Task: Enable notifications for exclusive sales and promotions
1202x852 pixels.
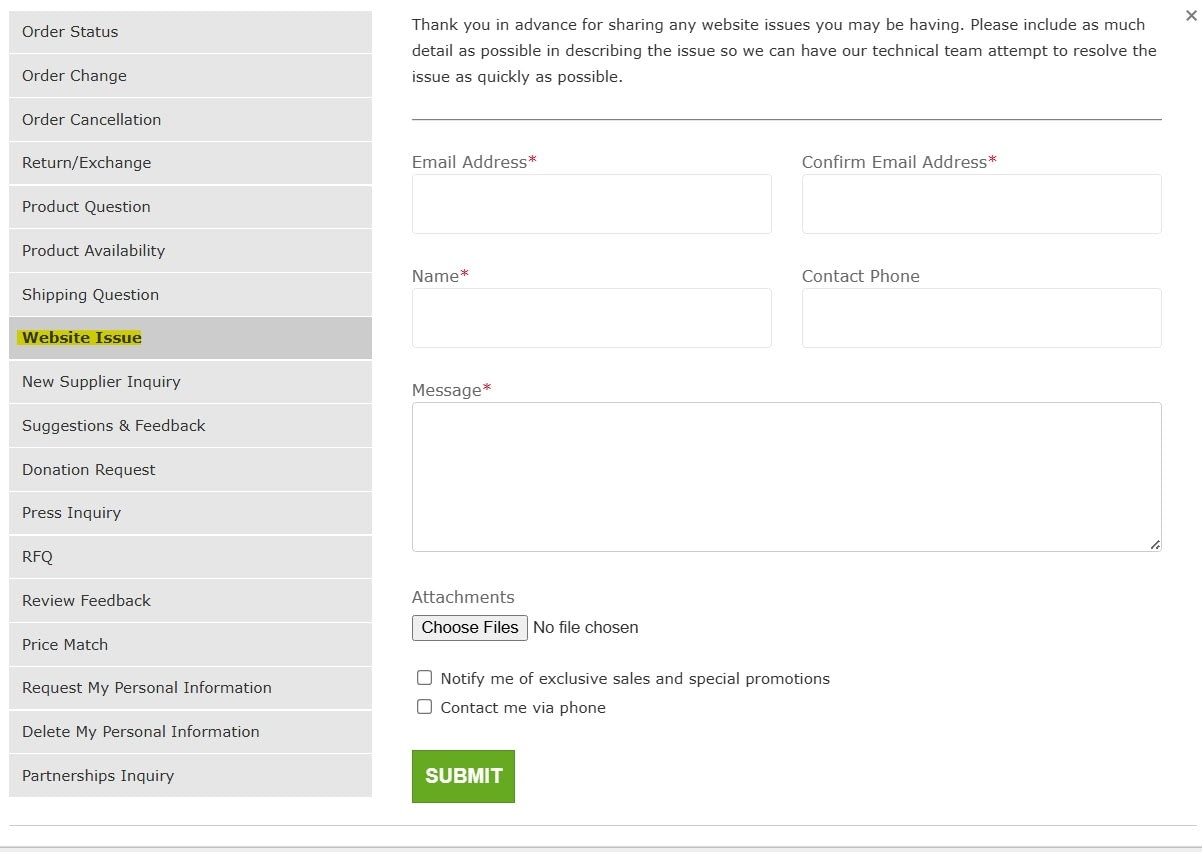Action: point(424,677)
